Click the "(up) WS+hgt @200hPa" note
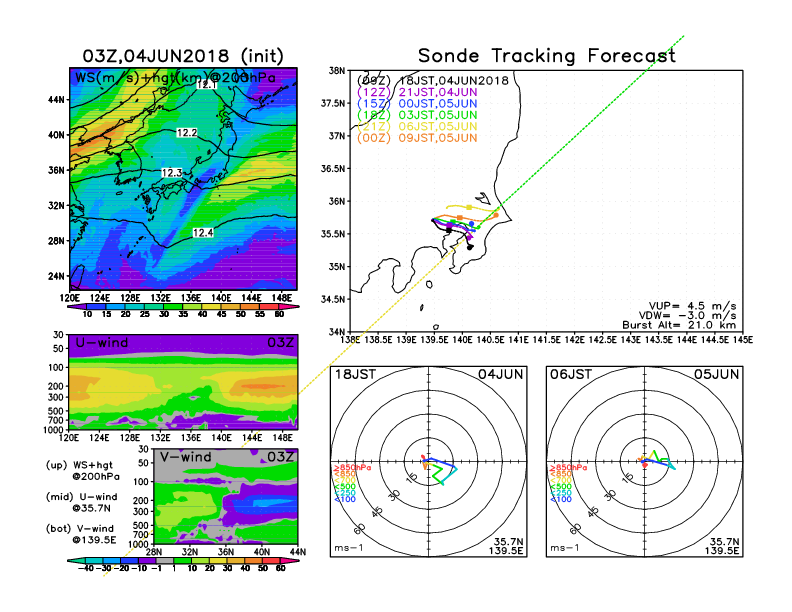792x612 pixels. (x=83, y=471)
